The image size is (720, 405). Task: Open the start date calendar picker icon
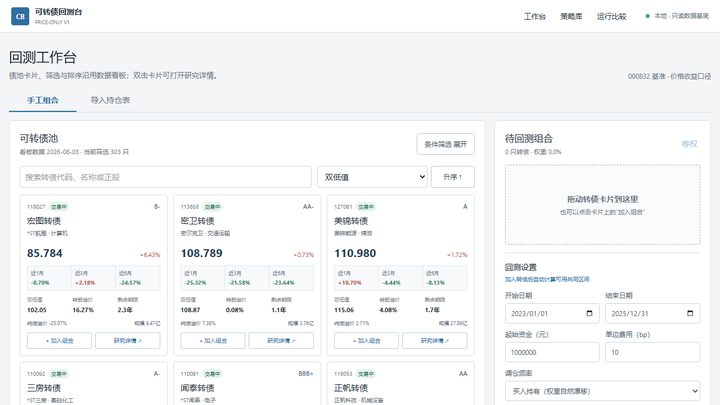tap(590, 314)
